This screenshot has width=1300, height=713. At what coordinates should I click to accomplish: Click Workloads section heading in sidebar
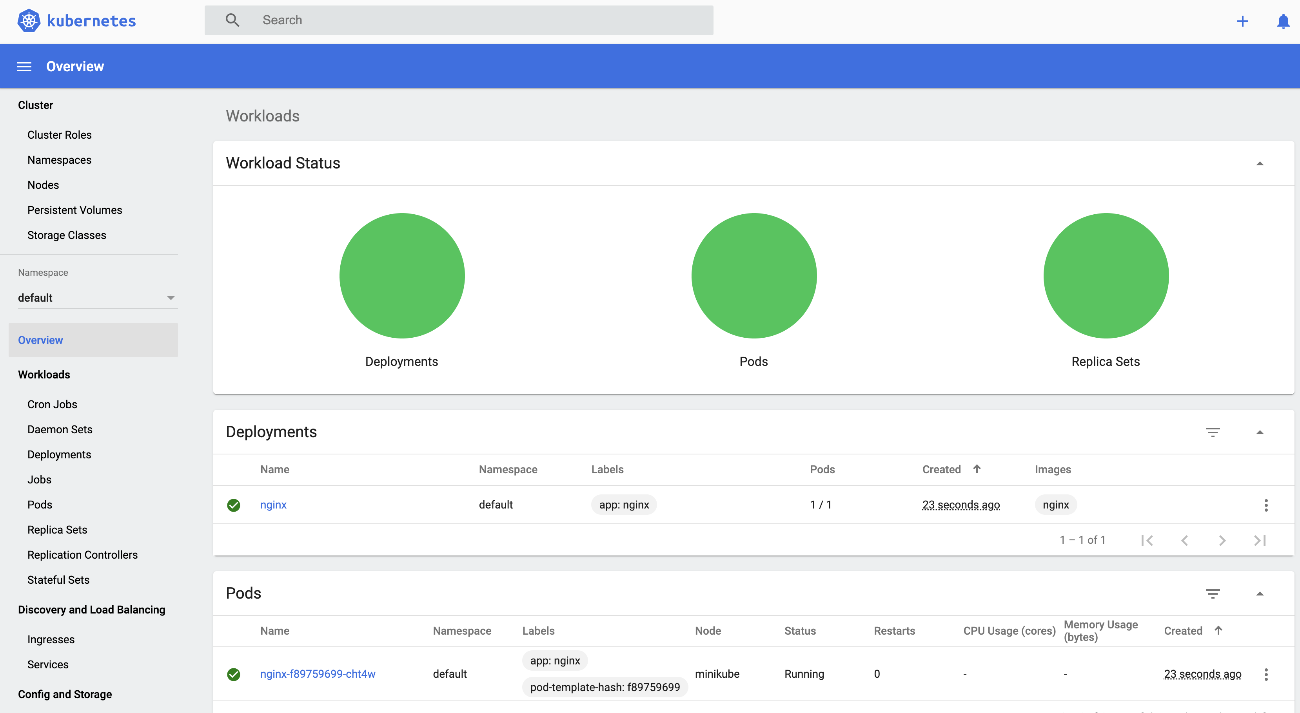coord(44,374)
